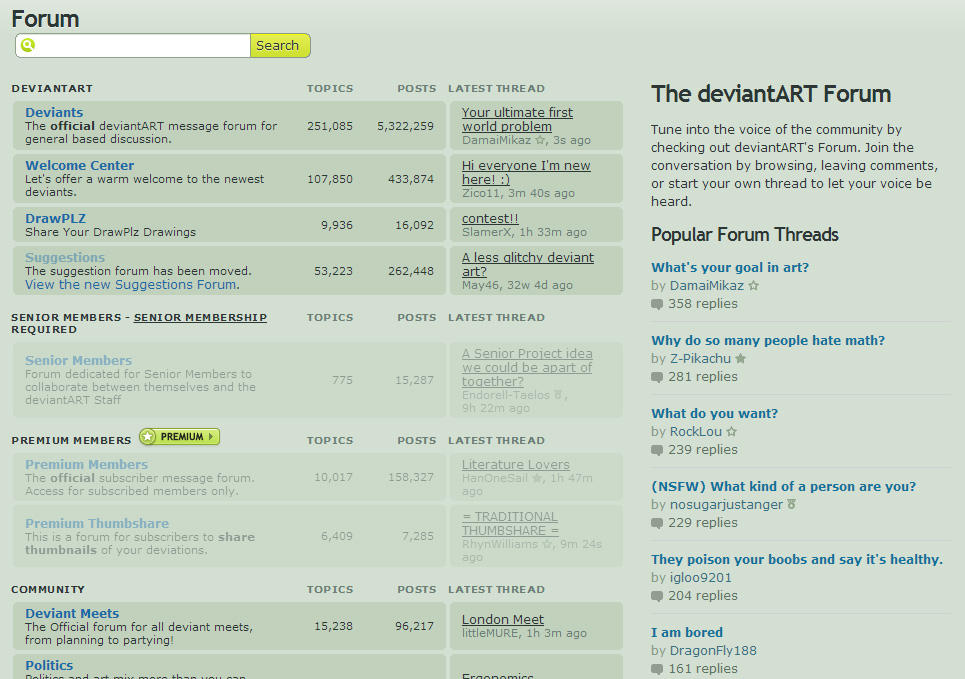Click the star icon in the PREMIUM badge

148,436
